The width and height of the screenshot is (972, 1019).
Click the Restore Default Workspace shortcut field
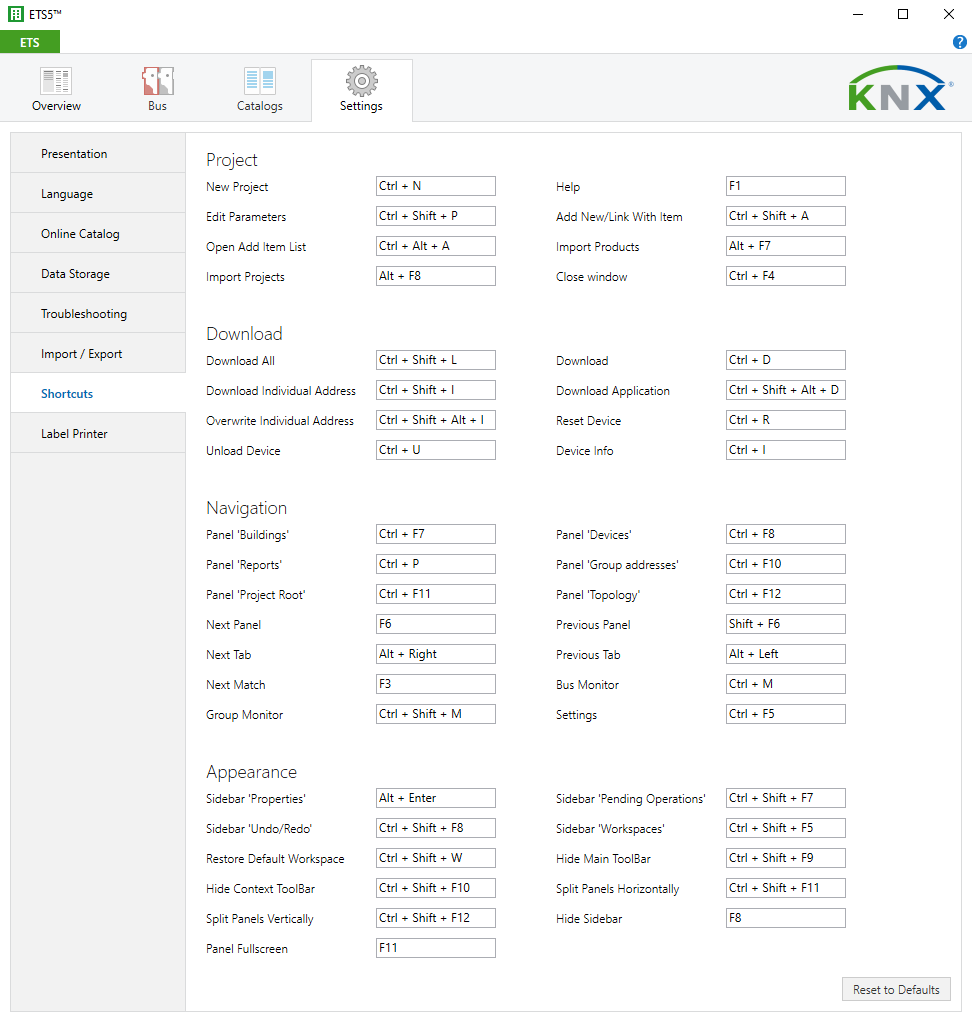435,858
